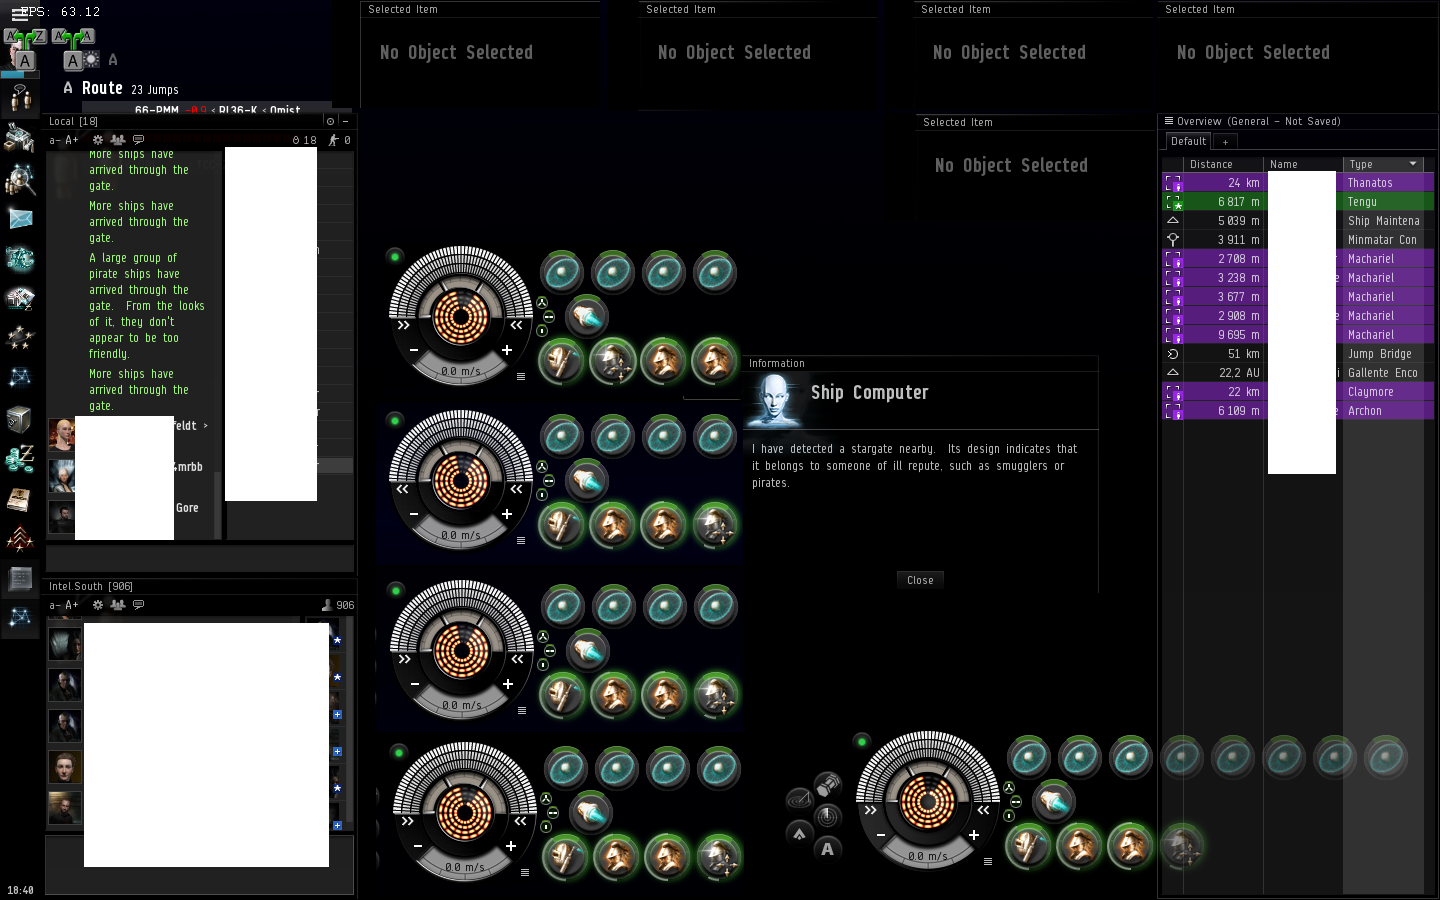1440x900 pixels.
Task: Click the blonde portrait beside feldt
Action: click(x=62, y=435)
